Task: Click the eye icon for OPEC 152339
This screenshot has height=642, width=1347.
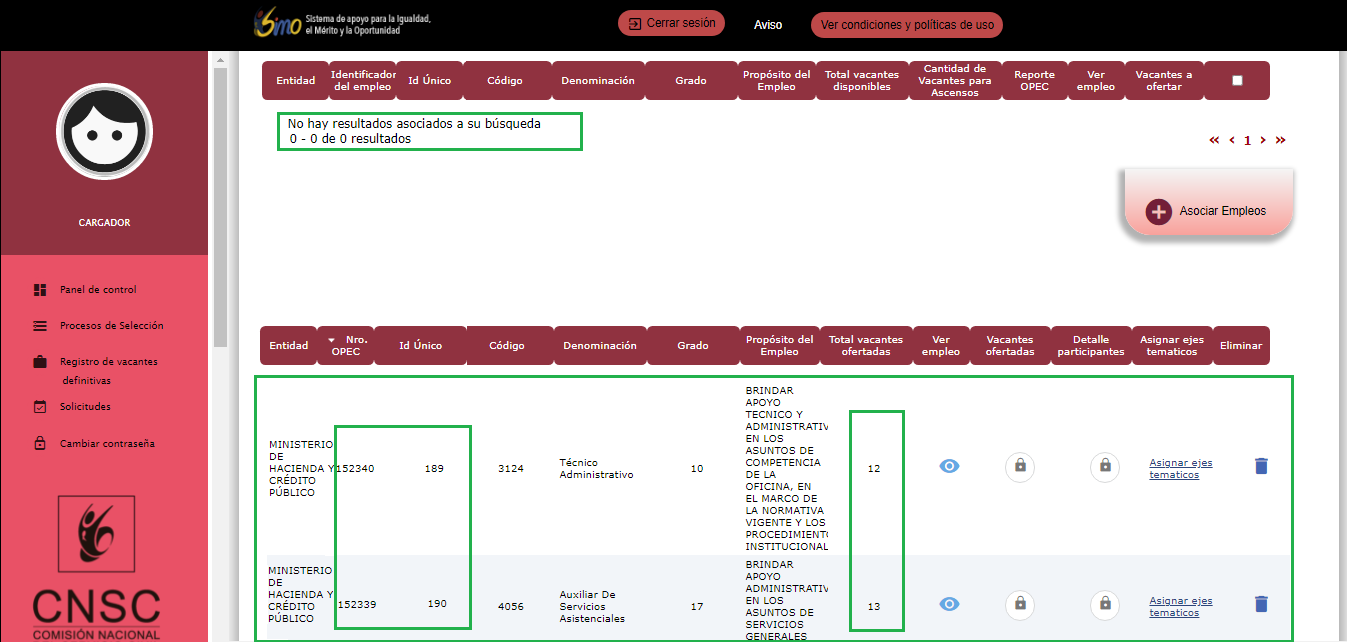Action: [949, 604]
